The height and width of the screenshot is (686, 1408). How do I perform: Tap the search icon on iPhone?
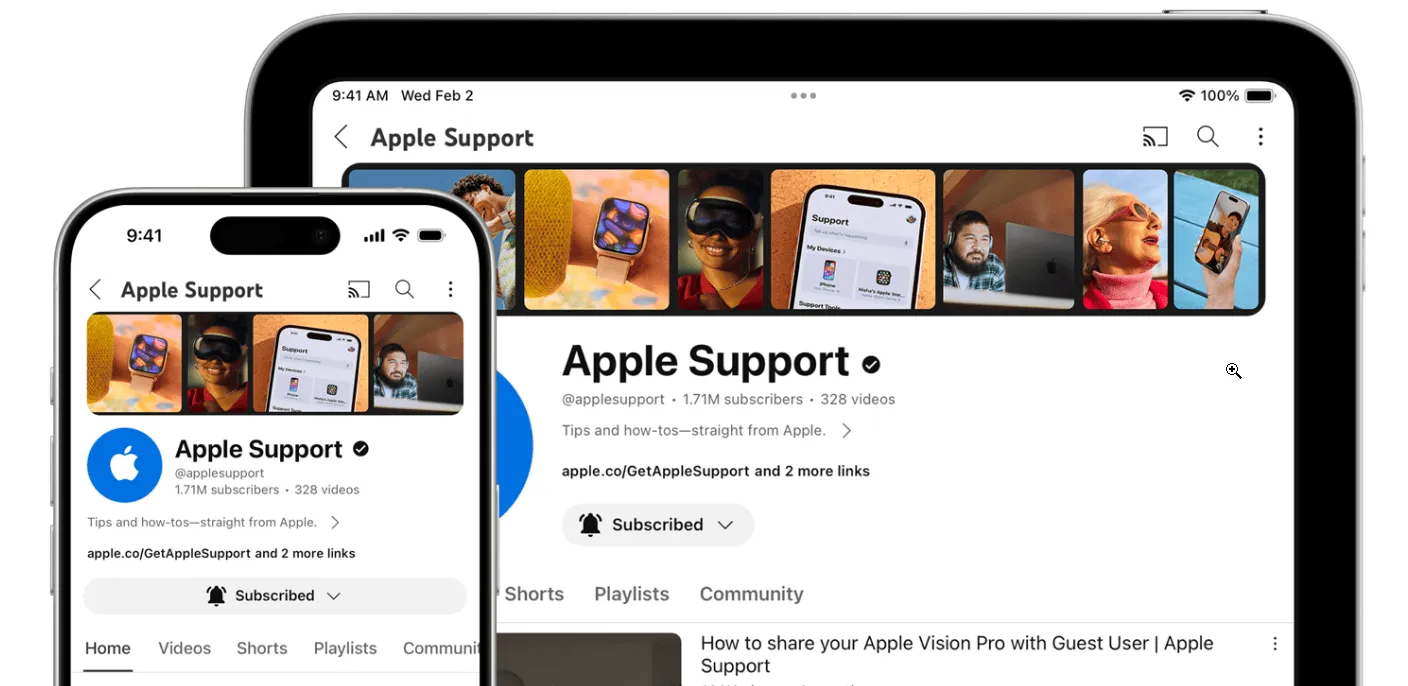coord(404,290)
